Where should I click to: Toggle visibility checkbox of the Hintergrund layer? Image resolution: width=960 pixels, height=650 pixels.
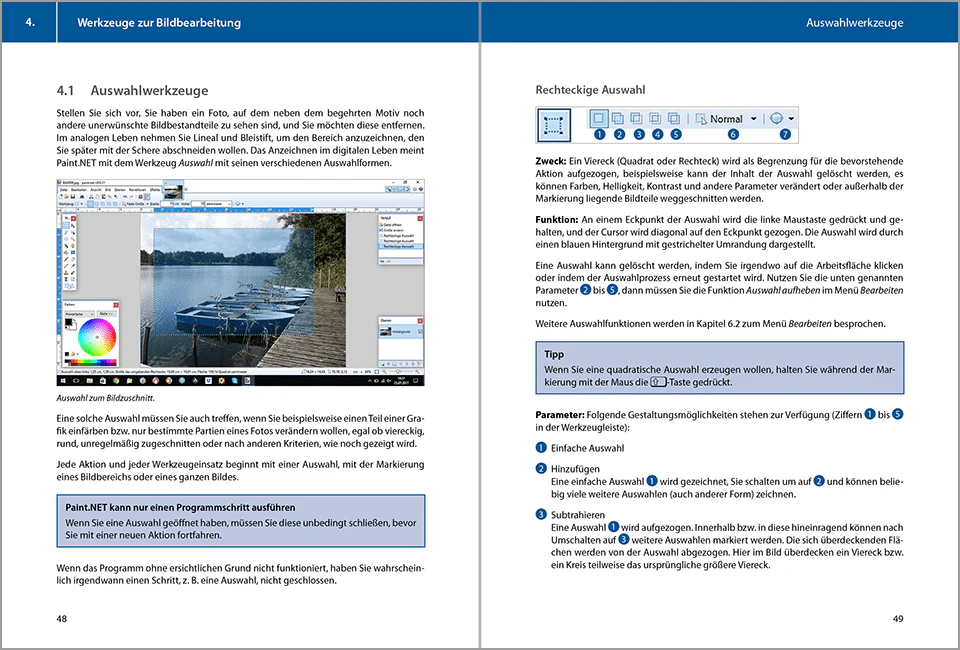(420, 332)
